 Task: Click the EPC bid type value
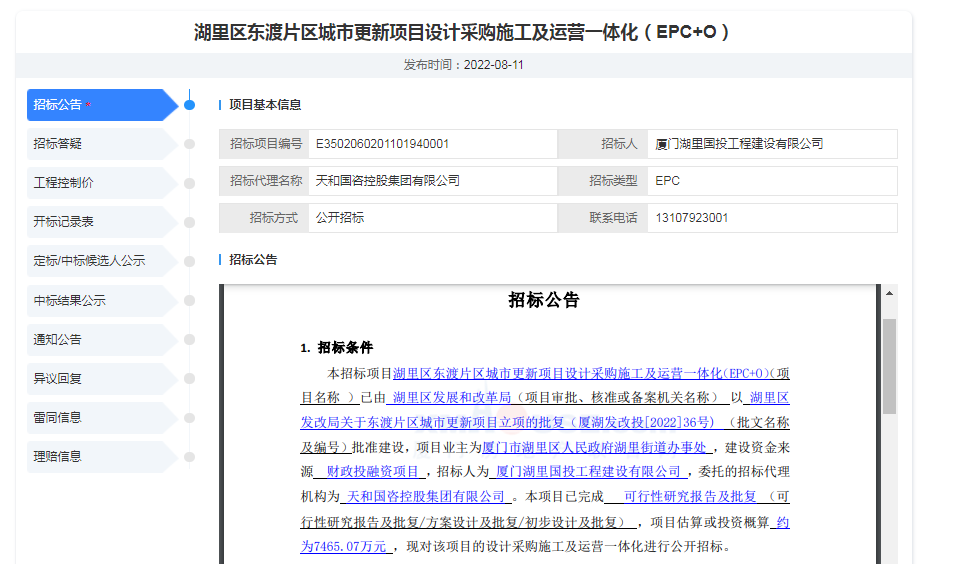click(667, 181)
